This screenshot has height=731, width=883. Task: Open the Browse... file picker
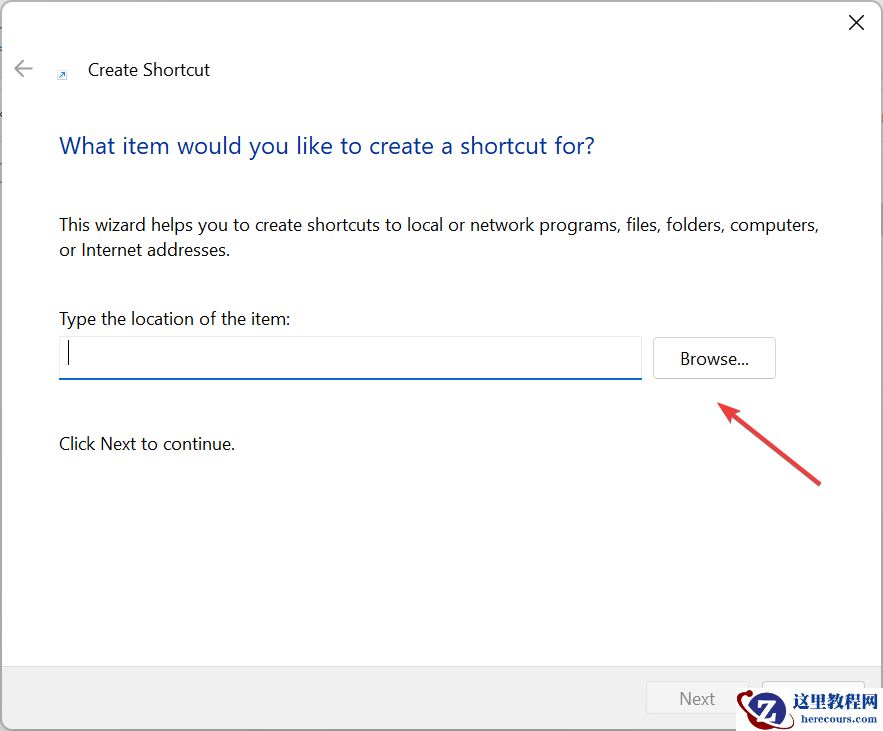714,358
